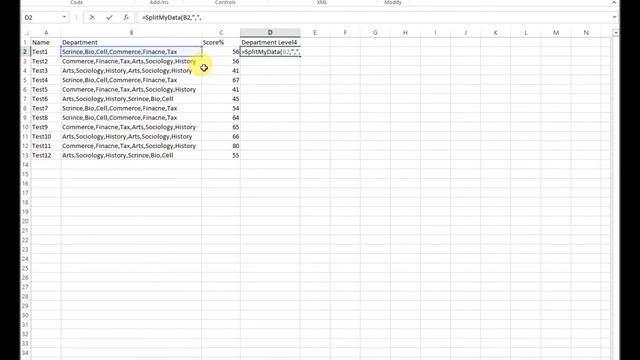Viewport: 640px width, 360px height.
Task: Open the Name Box dropdown arrow
Action: [x=64, y=18]
